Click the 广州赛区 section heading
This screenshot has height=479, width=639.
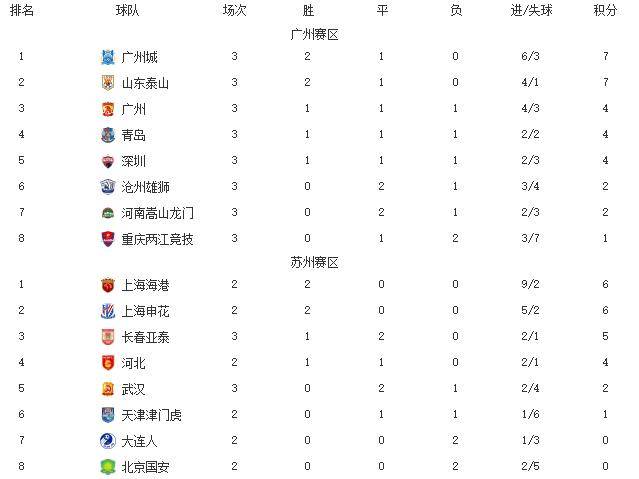314,35
